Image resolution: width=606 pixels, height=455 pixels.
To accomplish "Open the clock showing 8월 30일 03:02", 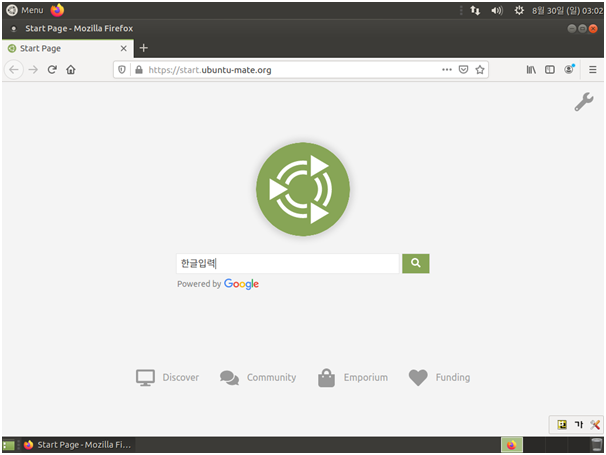I will coord(567,11).
